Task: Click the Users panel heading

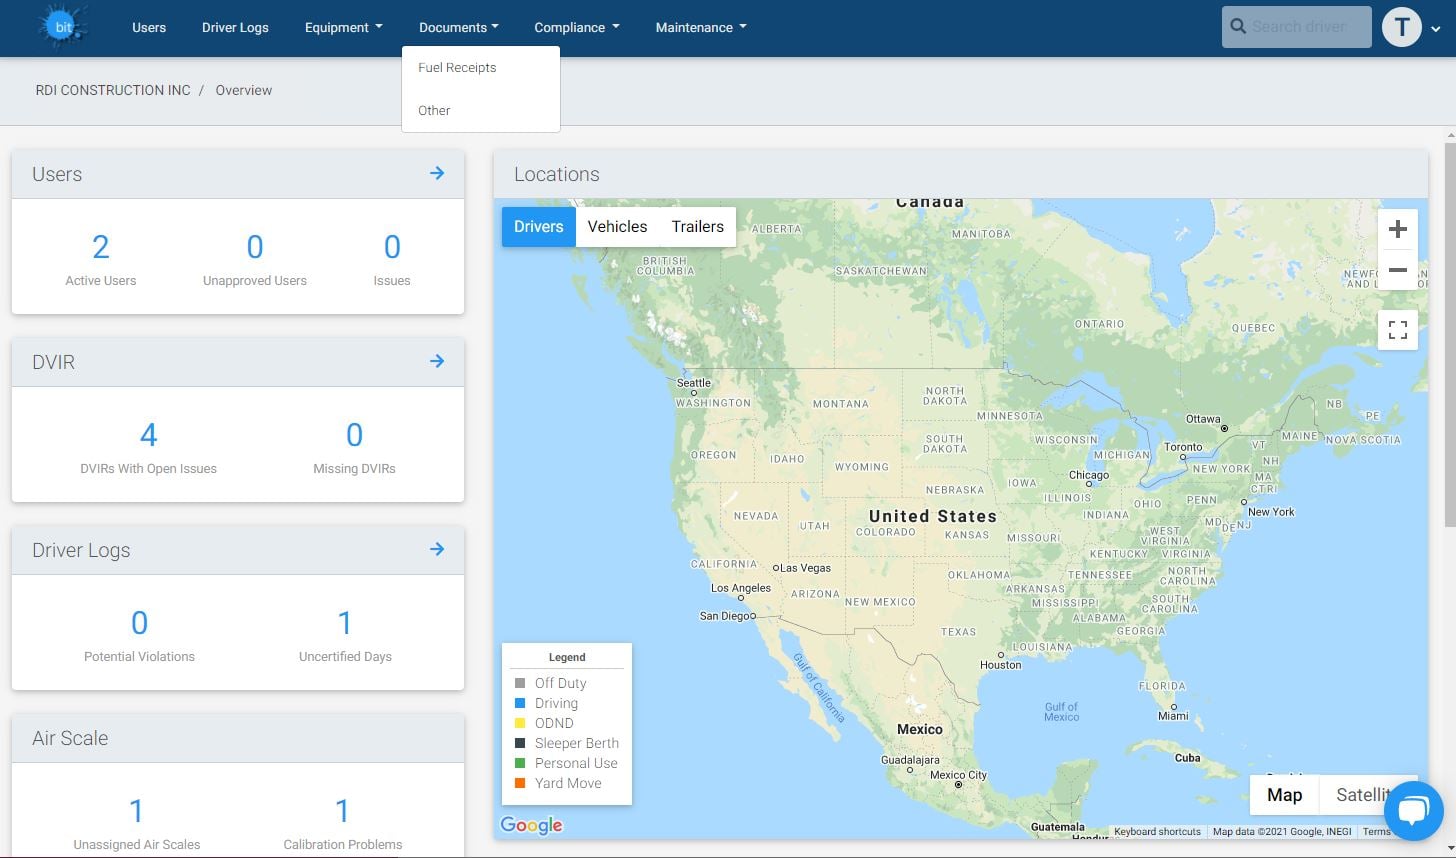Action: (57, 174)
